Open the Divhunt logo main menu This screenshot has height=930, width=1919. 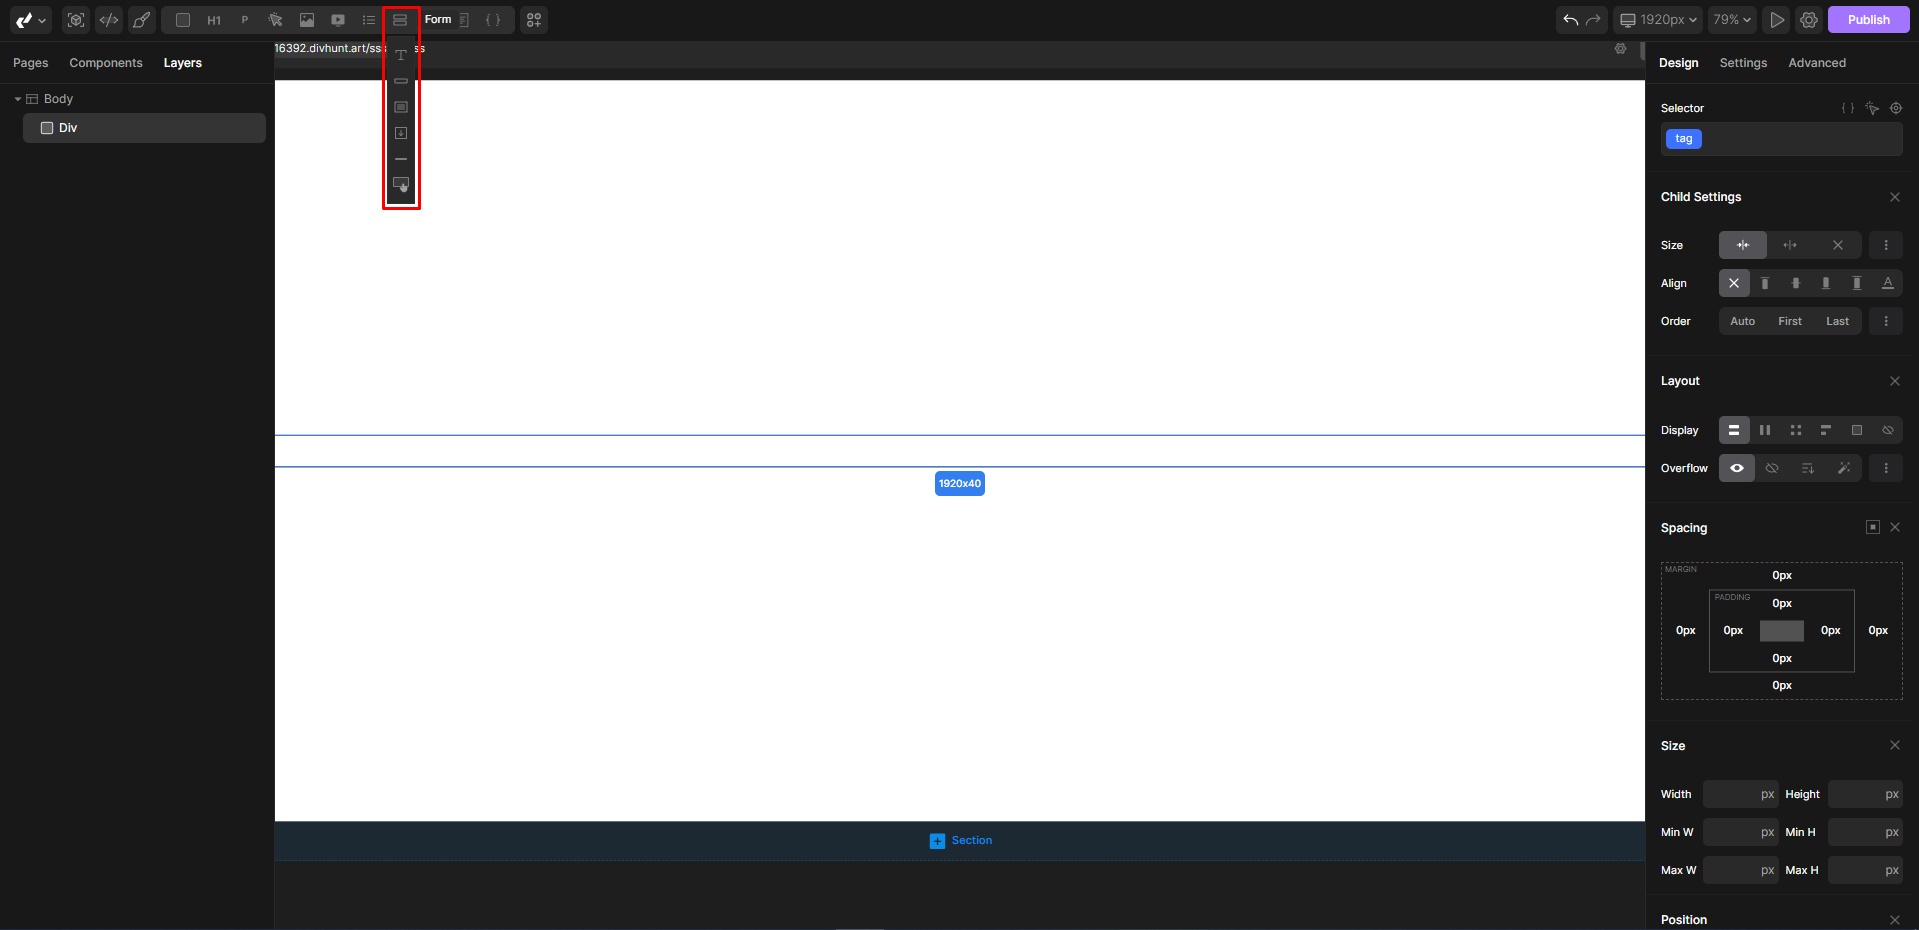(x=31, y=20)
